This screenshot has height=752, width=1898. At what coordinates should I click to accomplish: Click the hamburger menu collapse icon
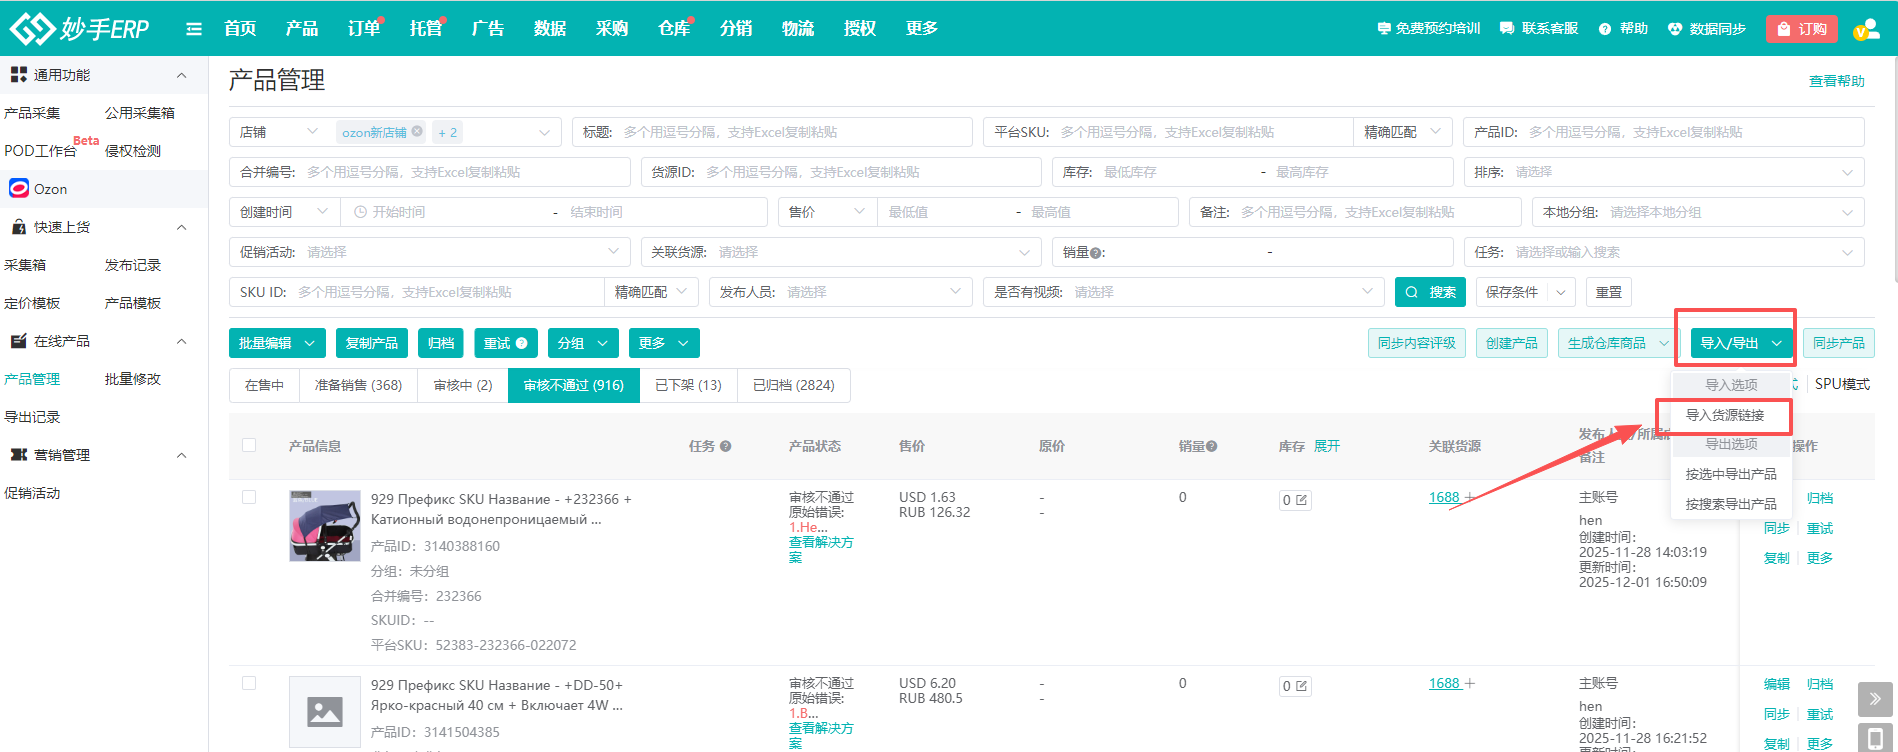click(194, 29)
